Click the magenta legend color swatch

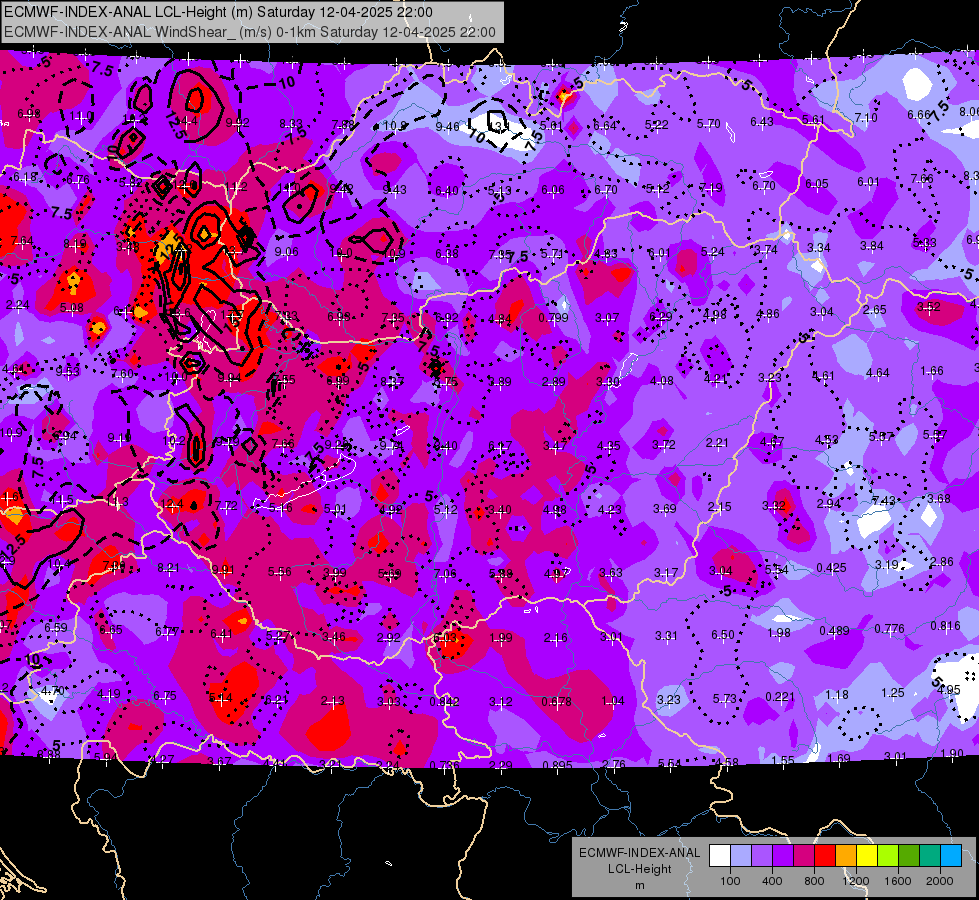point(804,856)
